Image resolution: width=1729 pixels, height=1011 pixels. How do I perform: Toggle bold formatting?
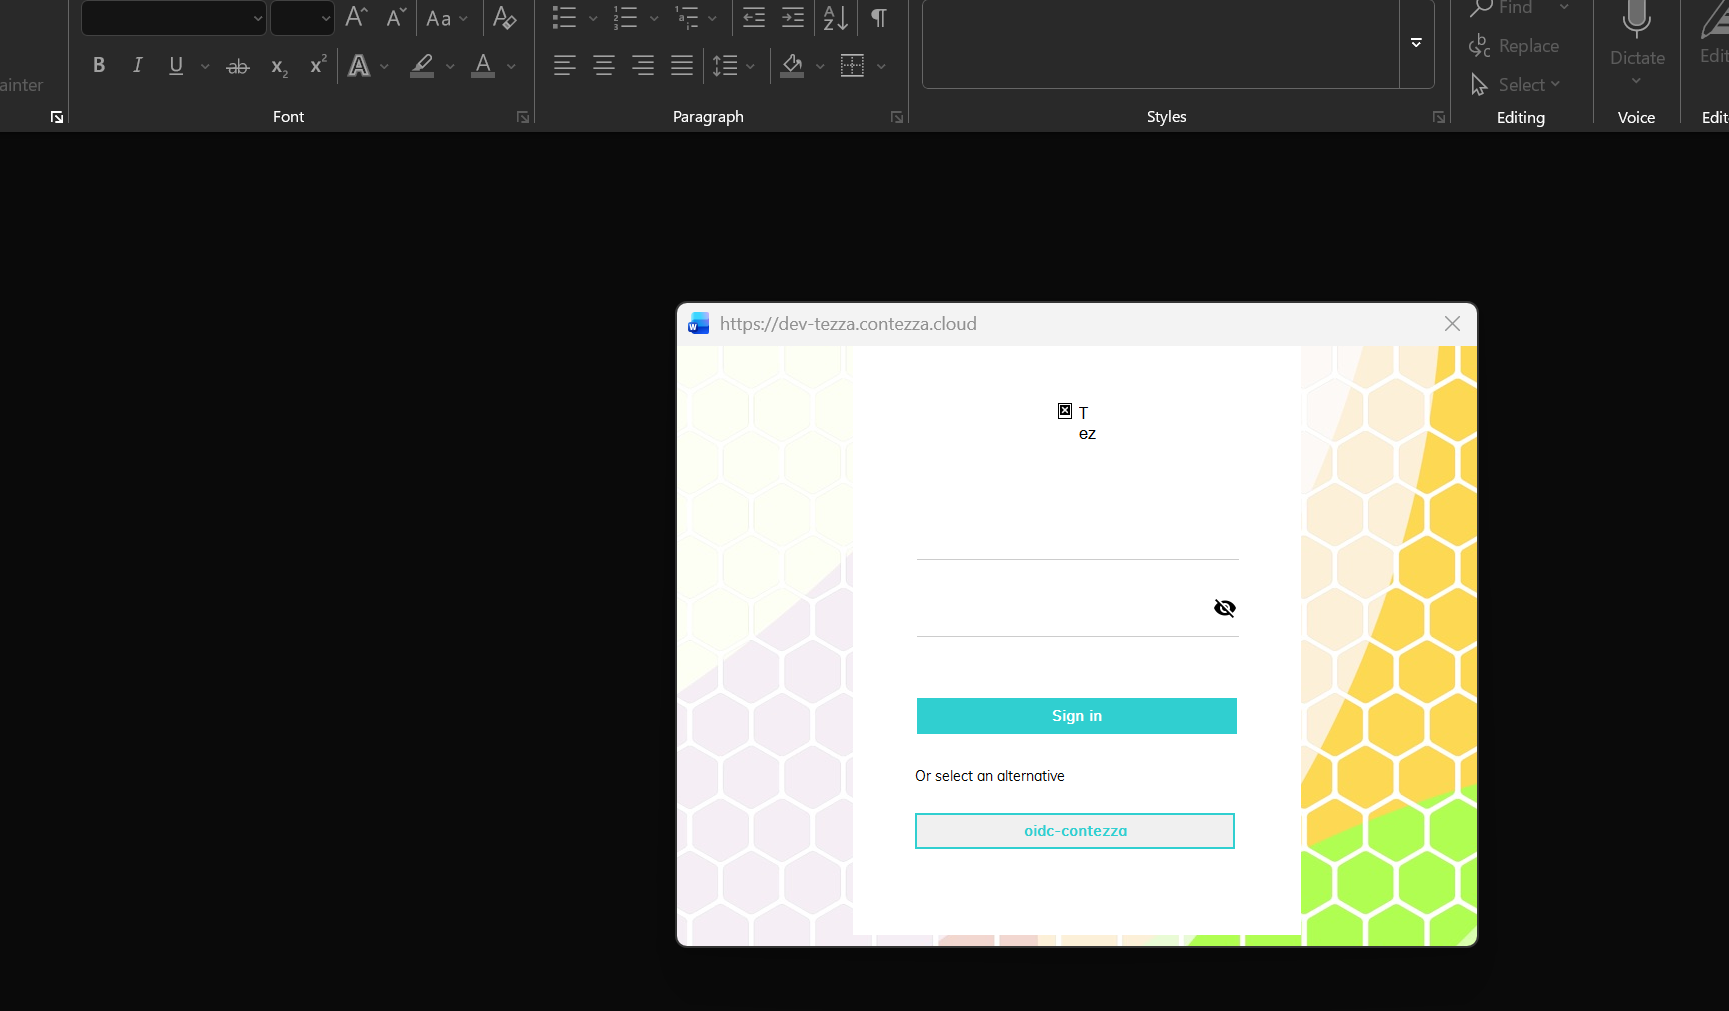coord(99,66)
